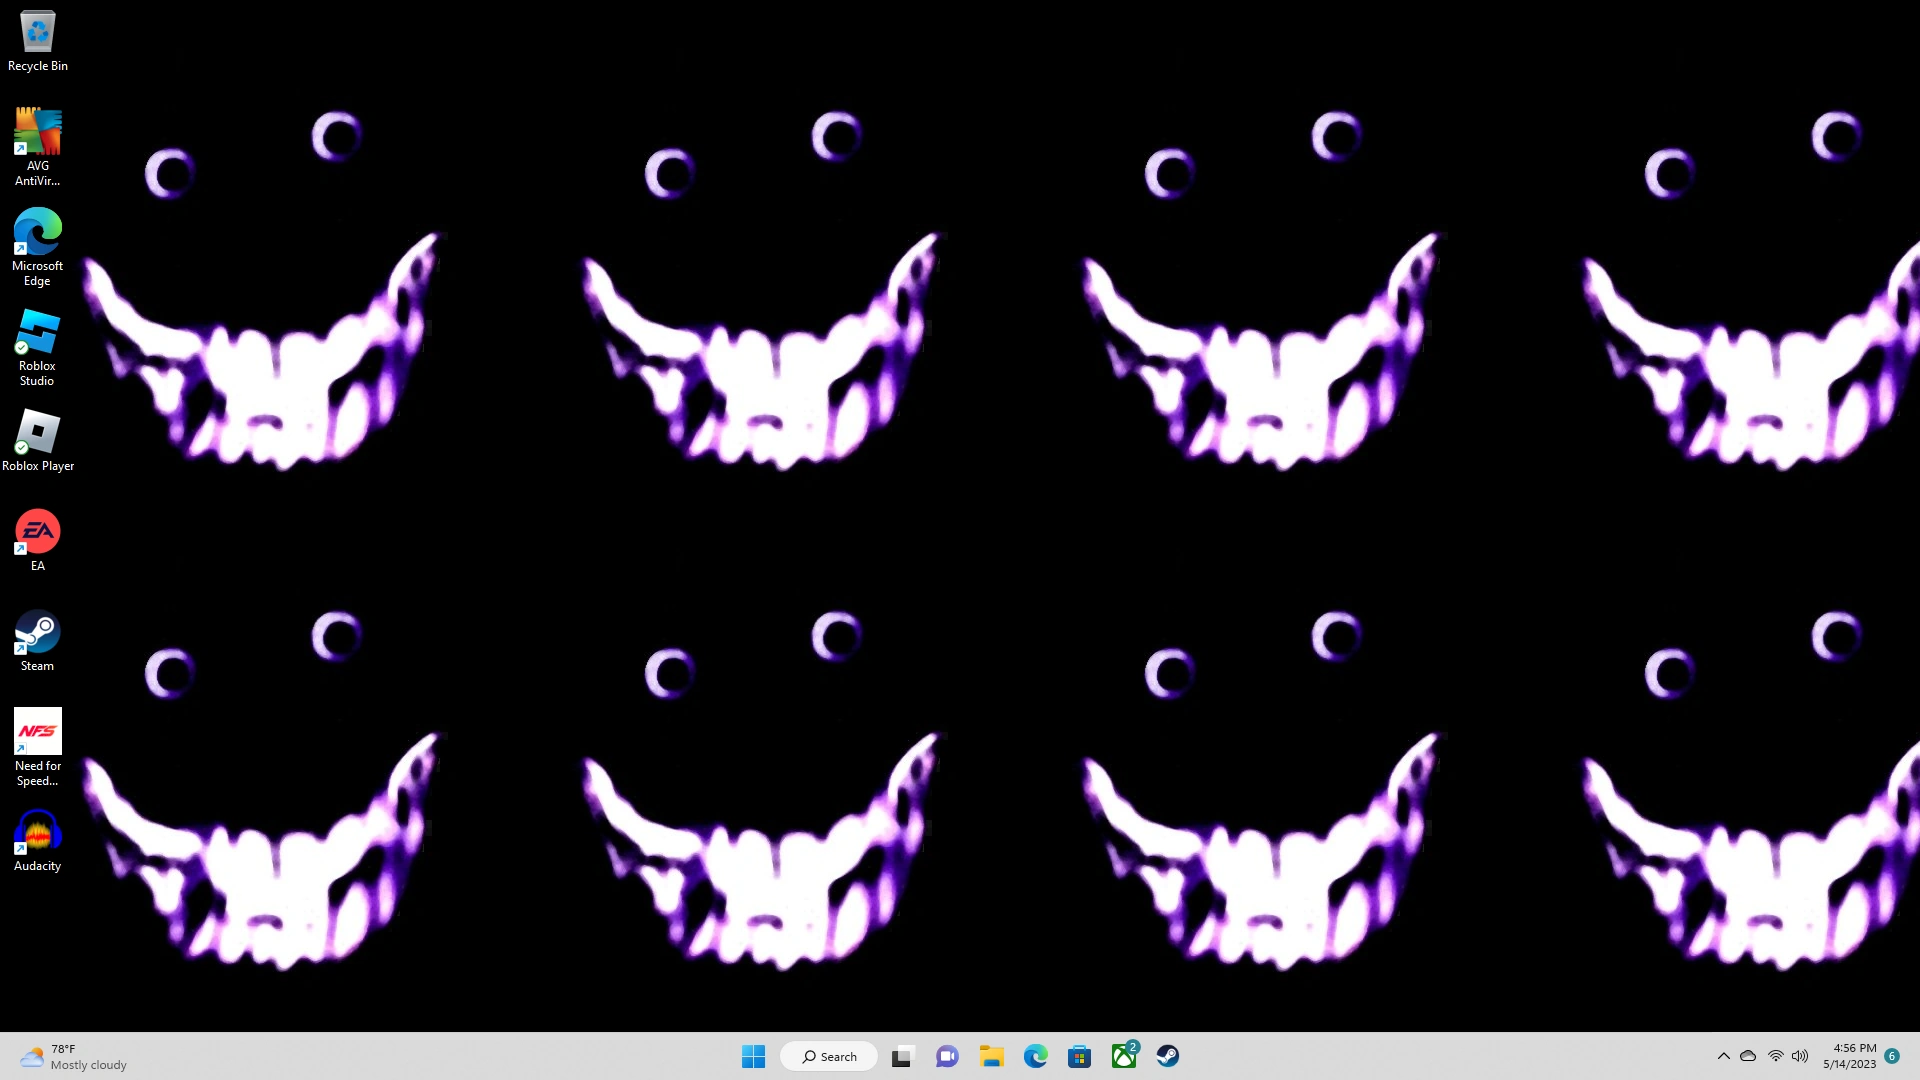Expand hidden system tray icons
Viewport: 1920px width, 1080px height.
tap(1724, 1056)
